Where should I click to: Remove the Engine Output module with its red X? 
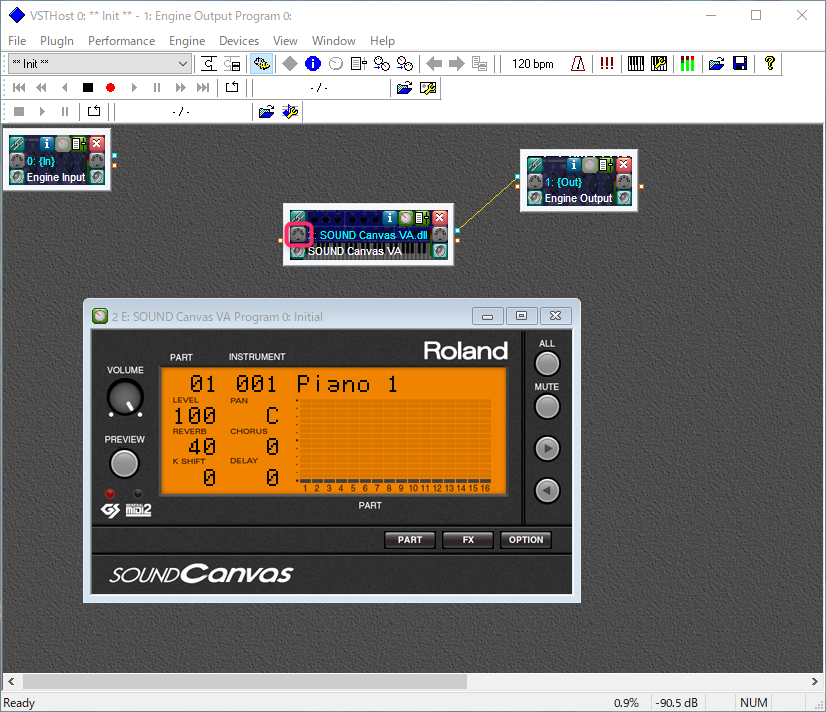624,164
